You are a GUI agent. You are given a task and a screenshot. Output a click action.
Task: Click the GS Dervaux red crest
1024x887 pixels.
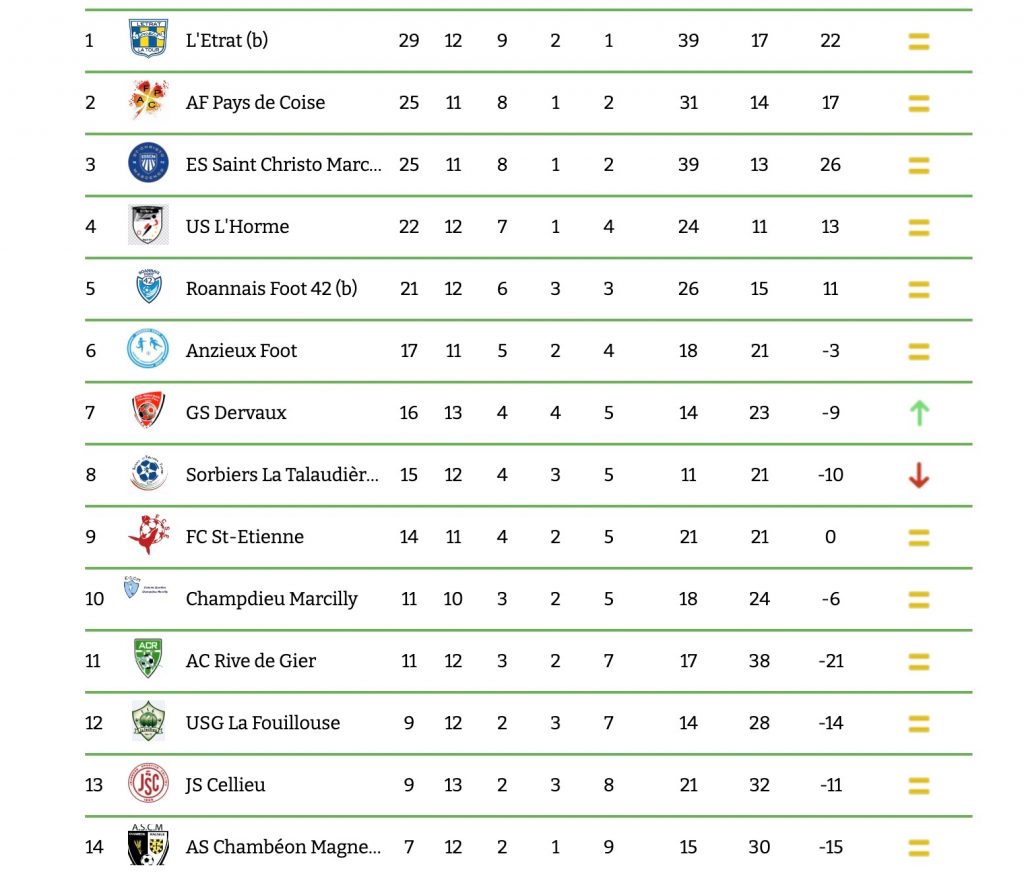[148, 410]
